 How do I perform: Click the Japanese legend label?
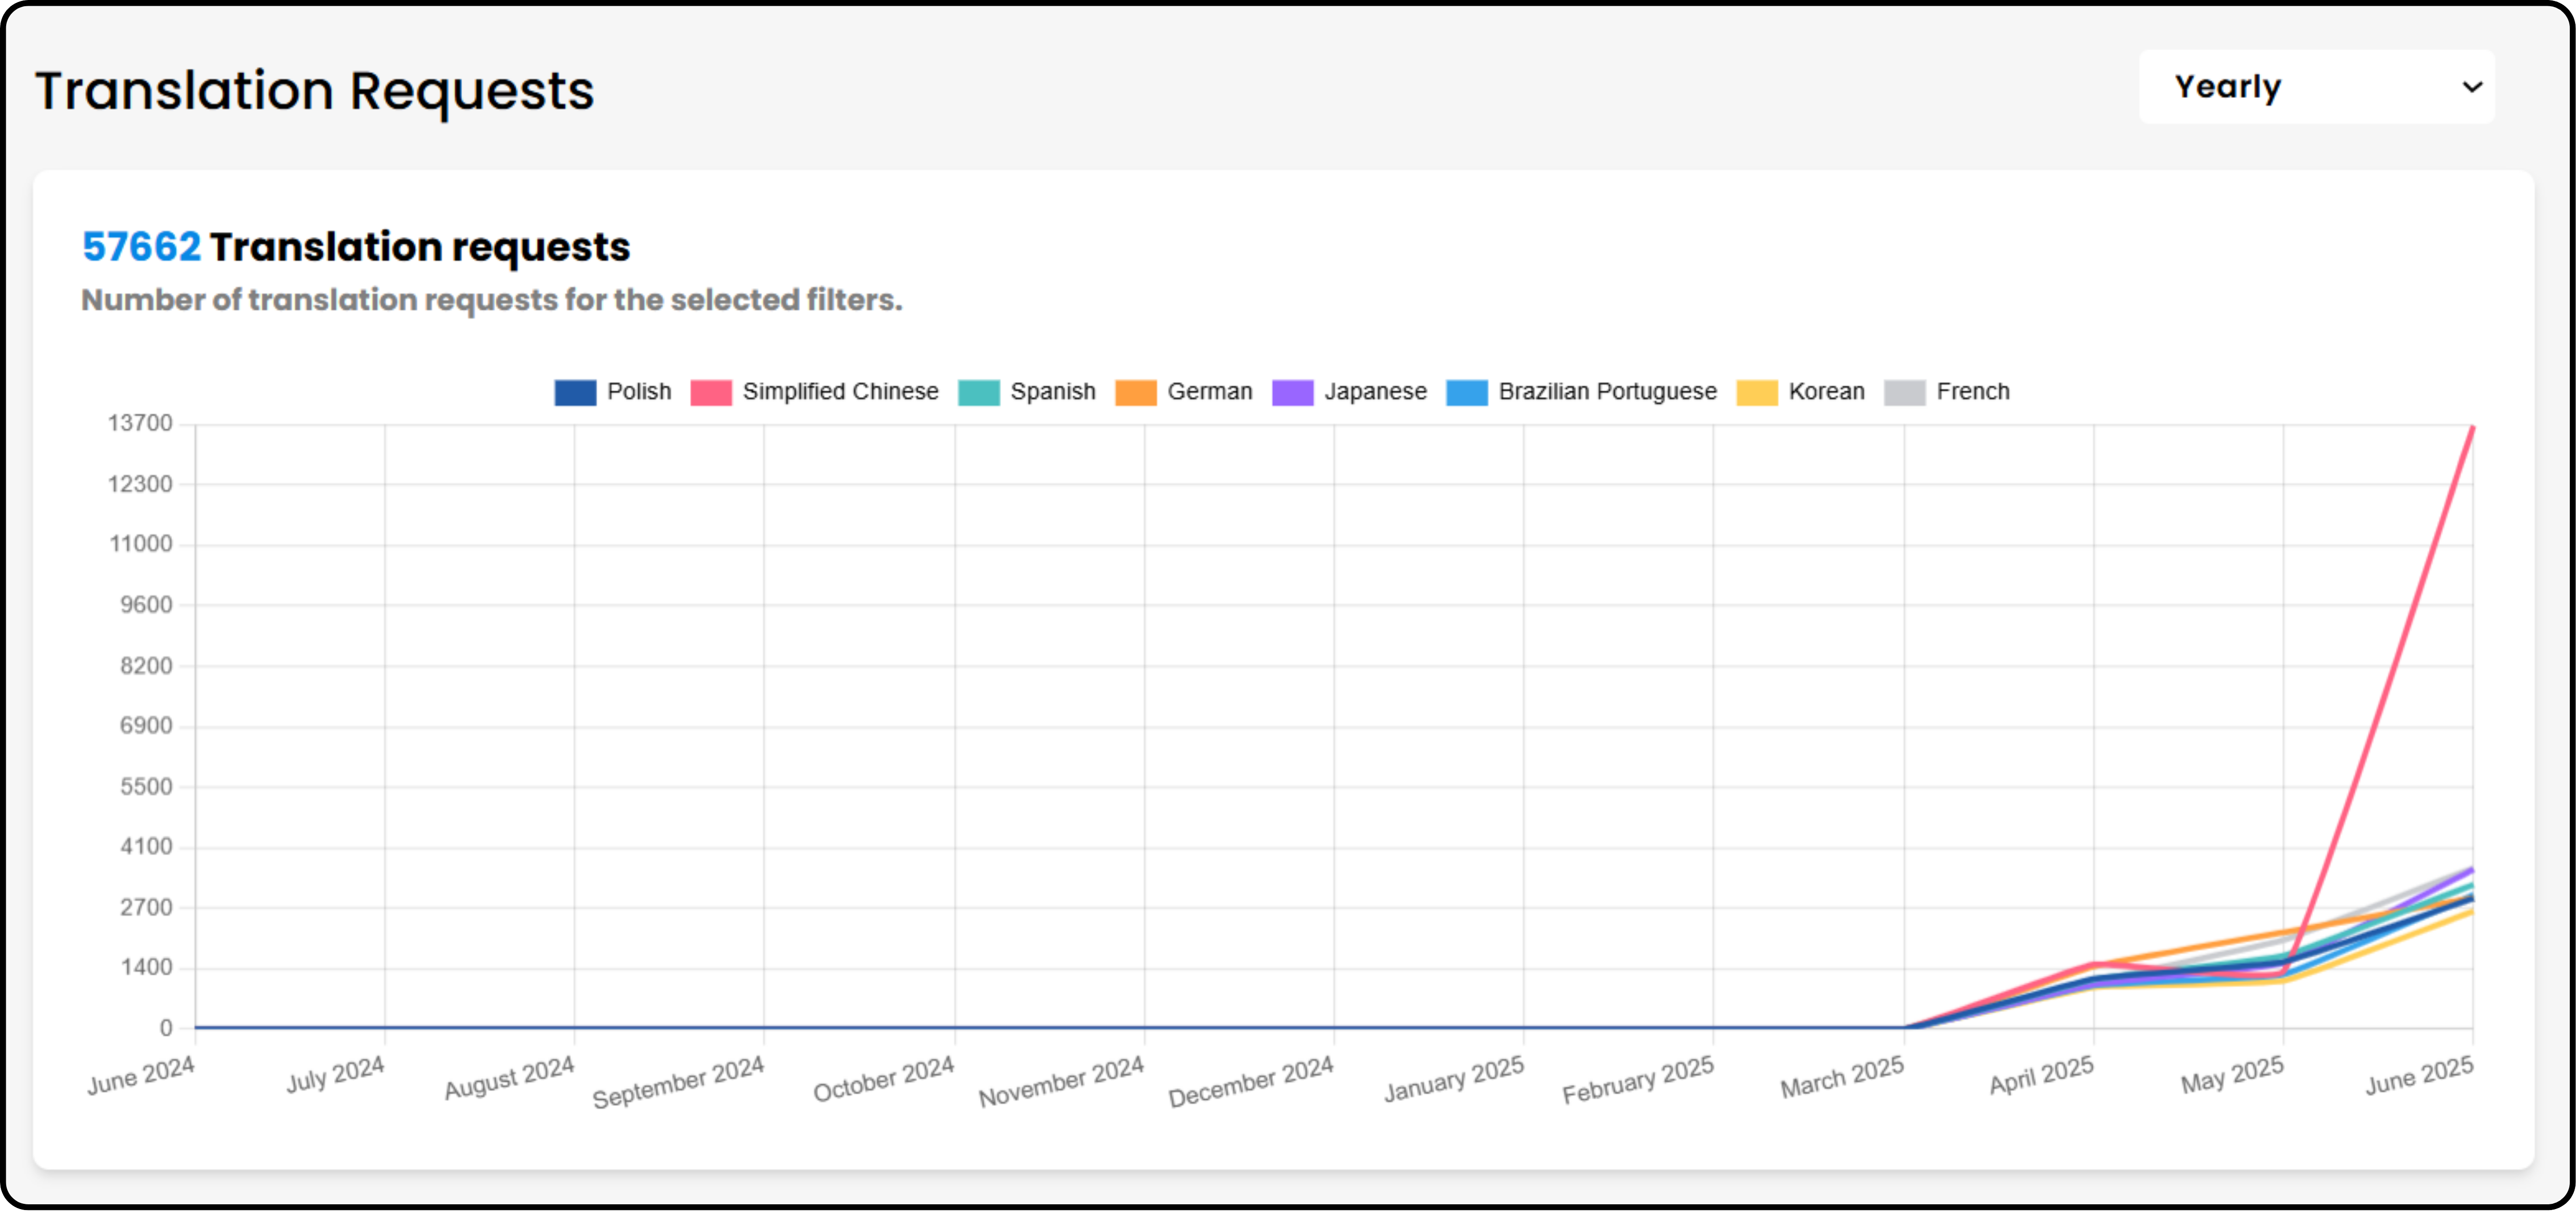click(1376, 392)
